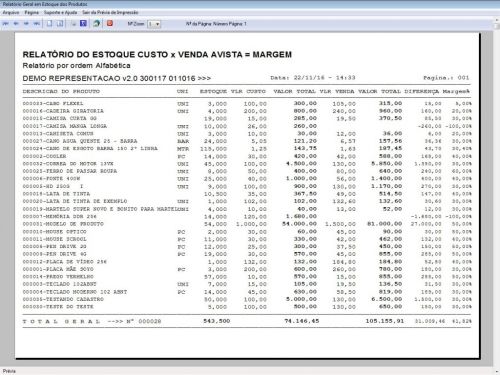Click the dark blue square toolbar icon
The image size is (500, 375).
pos(83,23)
